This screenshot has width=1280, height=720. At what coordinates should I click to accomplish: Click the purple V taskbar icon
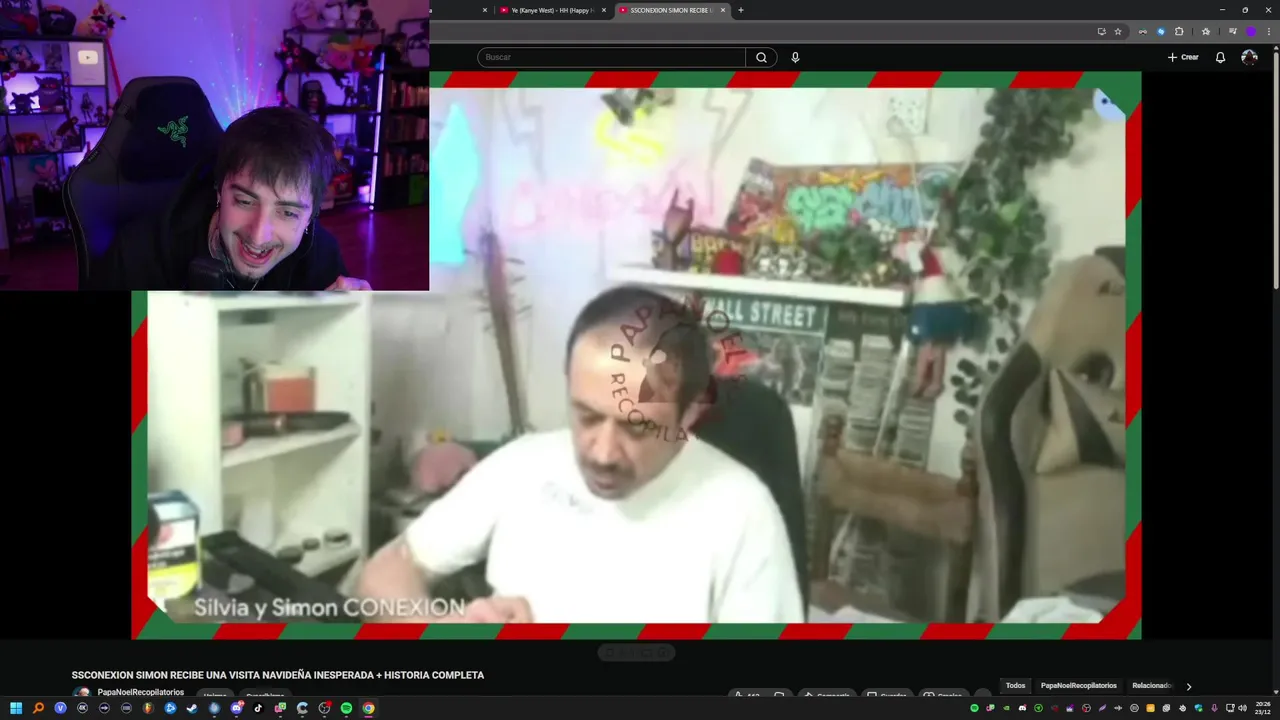[x=60, y=708]
